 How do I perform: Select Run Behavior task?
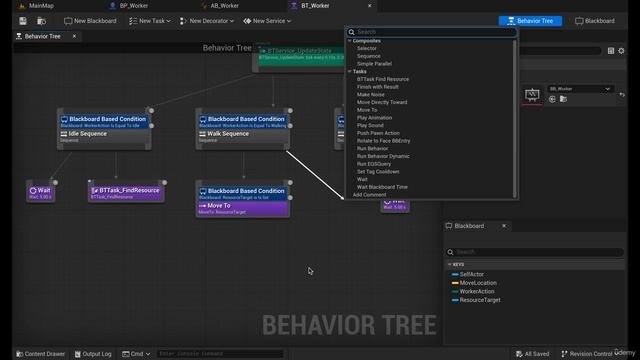click(x=372, y=149)
